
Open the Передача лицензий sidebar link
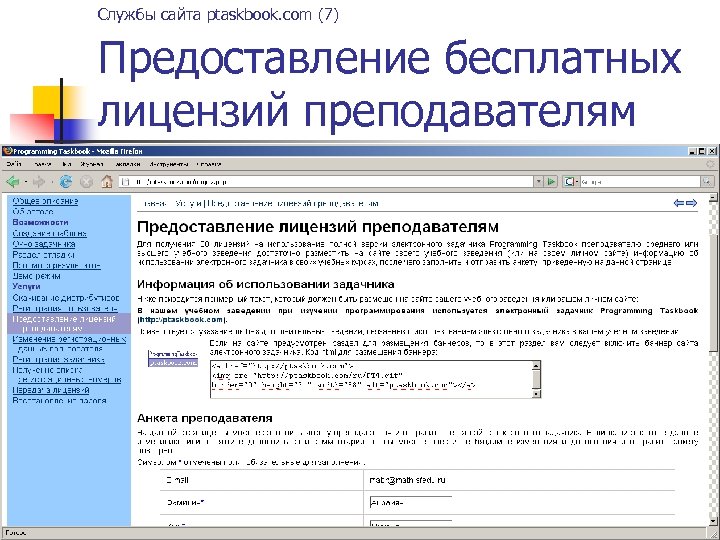[x=51, y=390]
